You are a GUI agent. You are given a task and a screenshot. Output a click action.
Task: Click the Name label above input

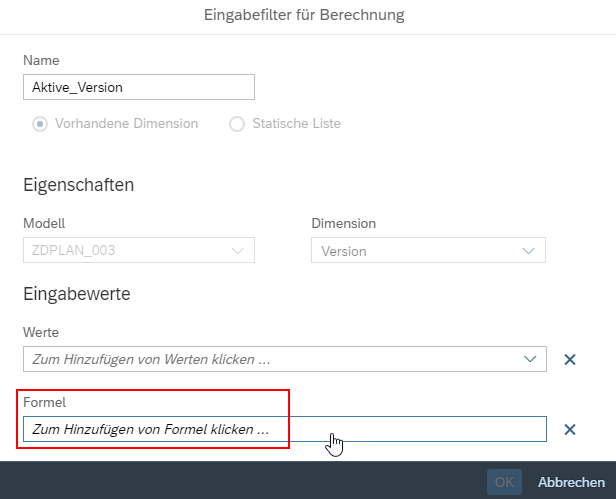click(x=41, y=60)
